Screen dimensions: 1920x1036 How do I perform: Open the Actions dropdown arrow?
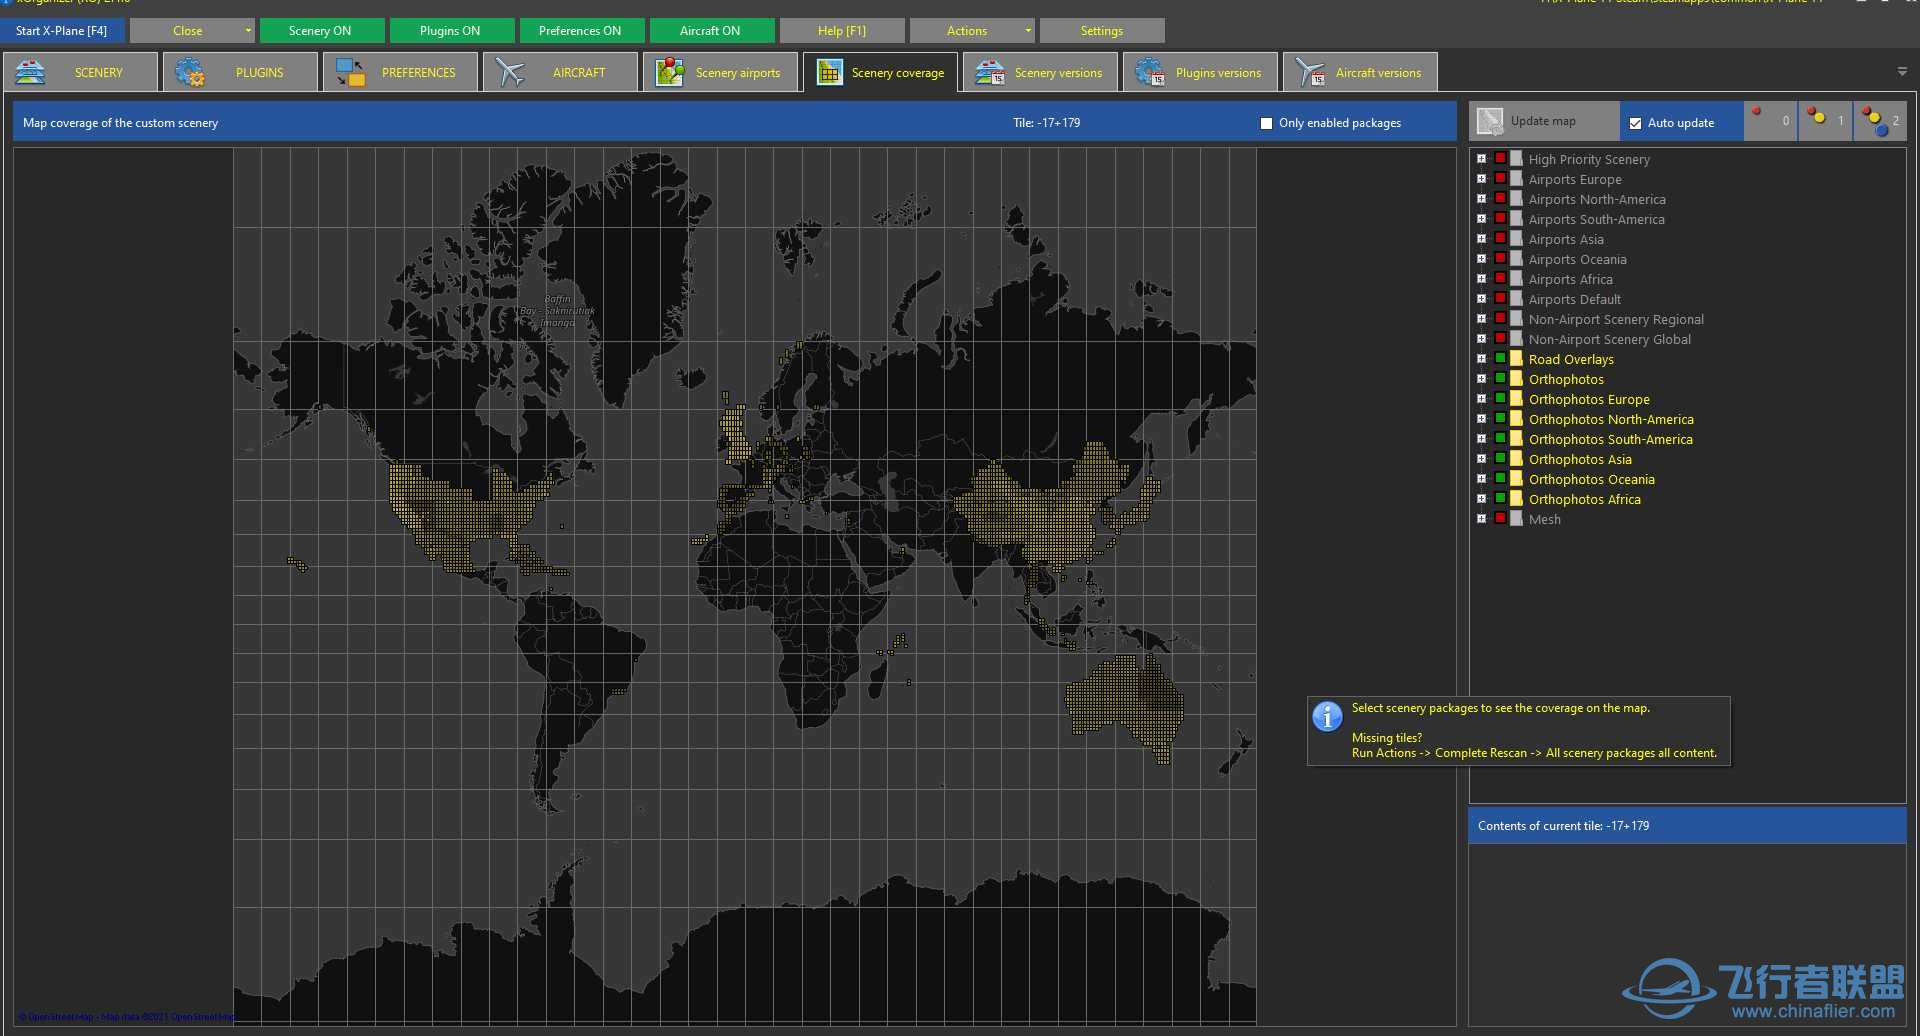(x=1028, y=31)
